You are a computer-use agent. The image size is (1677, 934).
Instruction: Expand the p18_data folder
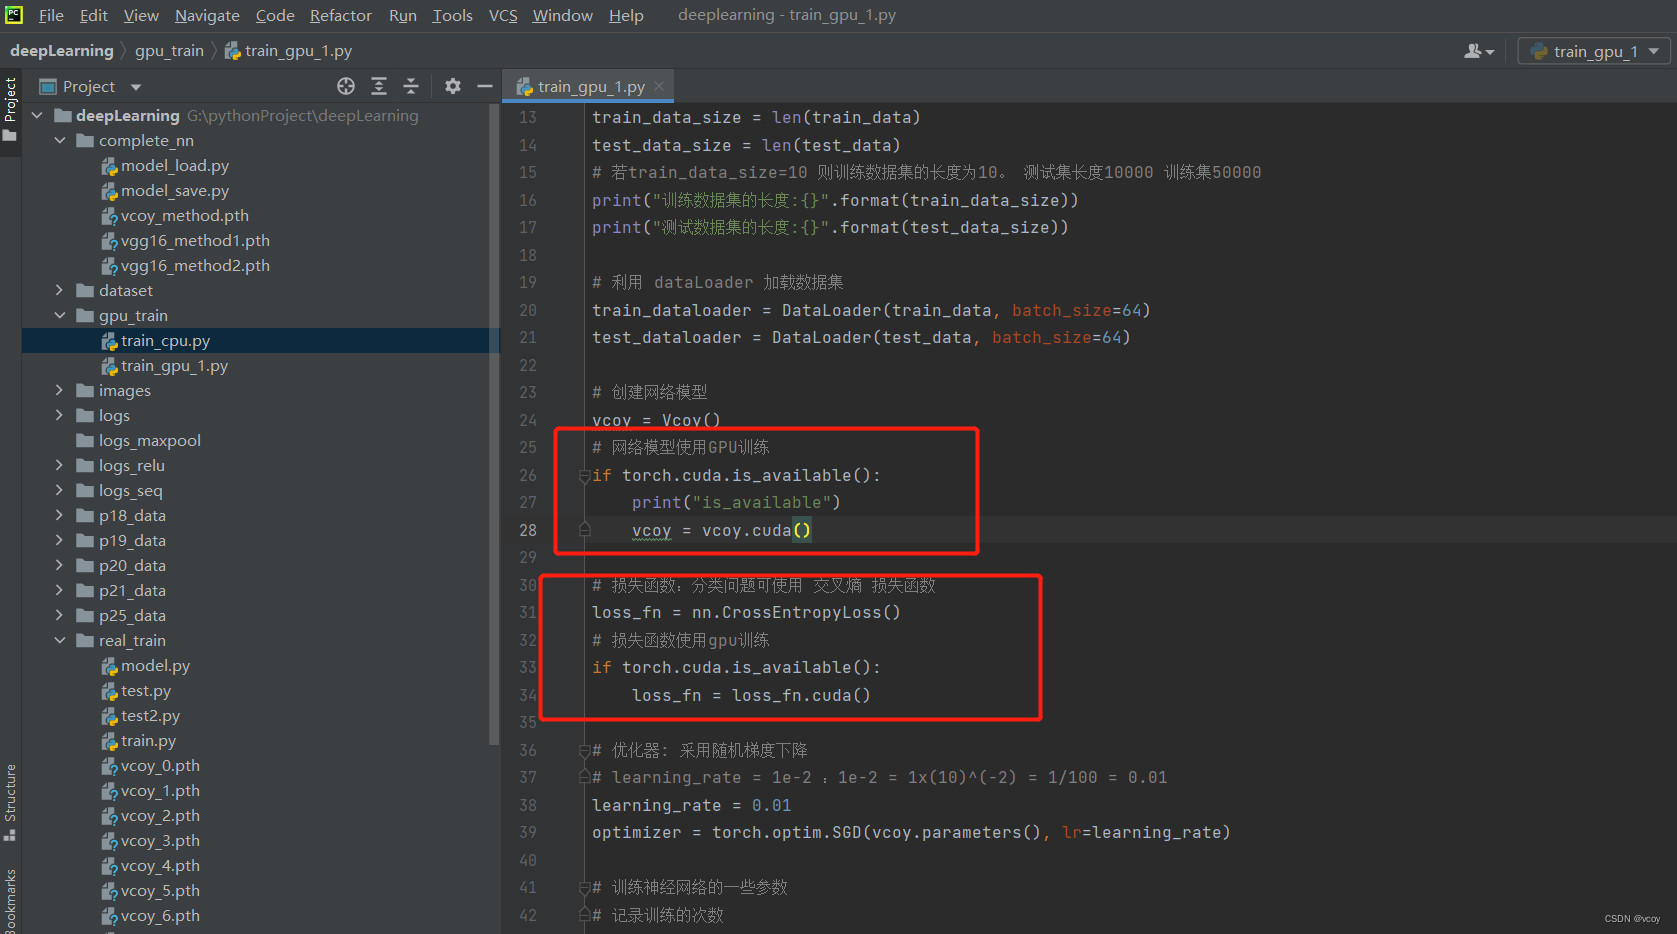coord(59,515)
